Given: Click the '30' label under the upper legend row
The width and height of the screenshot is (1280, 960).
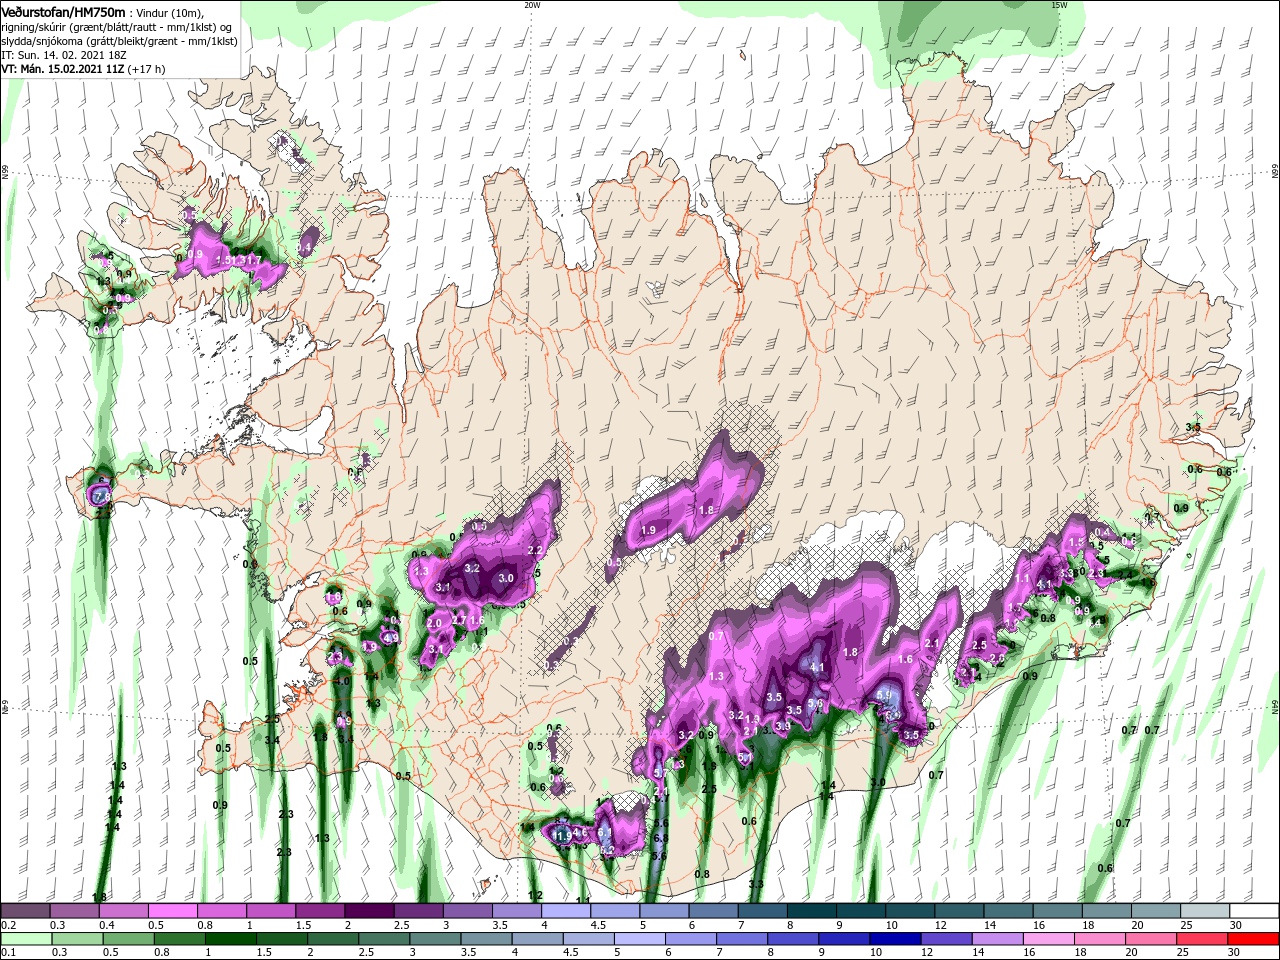Looking at the screenshot, I should click(1235, 925).
